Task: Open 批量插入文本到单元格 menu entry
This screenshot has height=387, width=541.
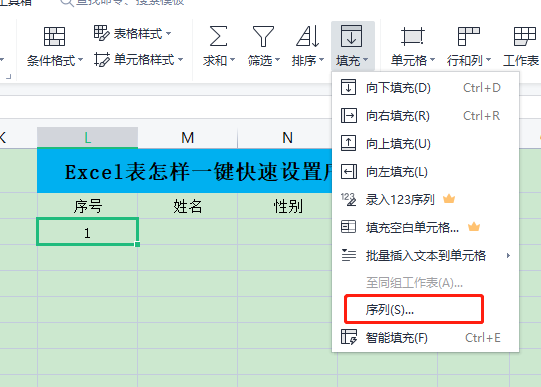Action: pos(425,255)
